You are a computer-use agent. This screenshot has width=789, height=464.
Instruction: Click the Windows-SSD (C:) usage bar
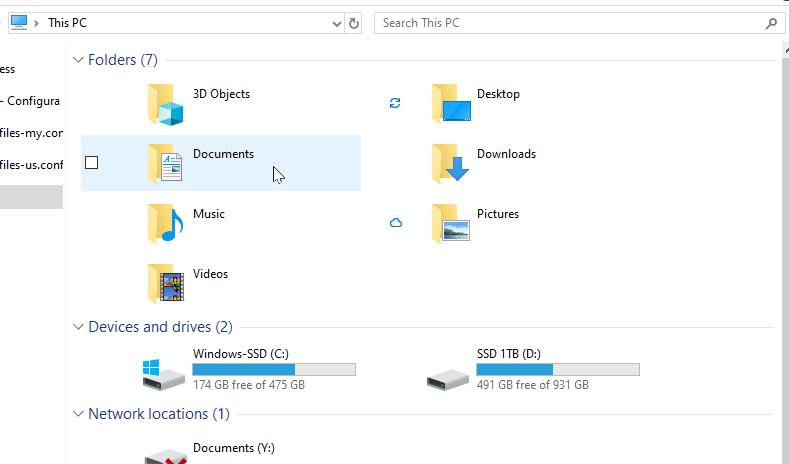coord(274,369)
